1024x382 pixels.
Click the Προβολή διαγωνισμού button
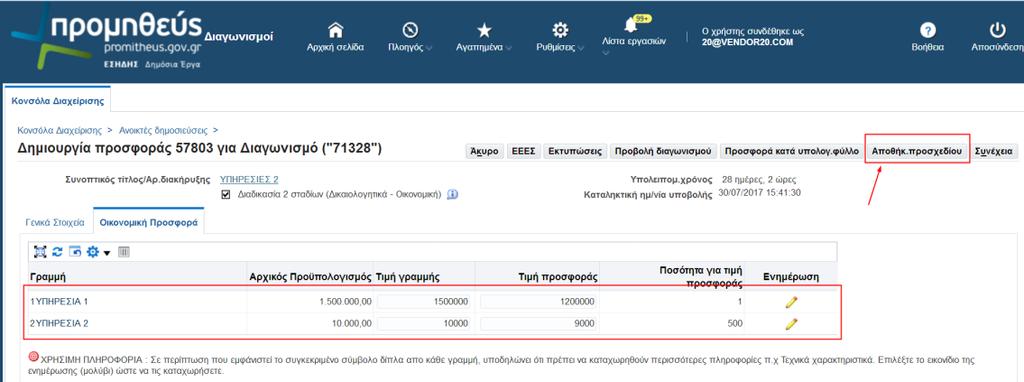[x=663, y=151]
